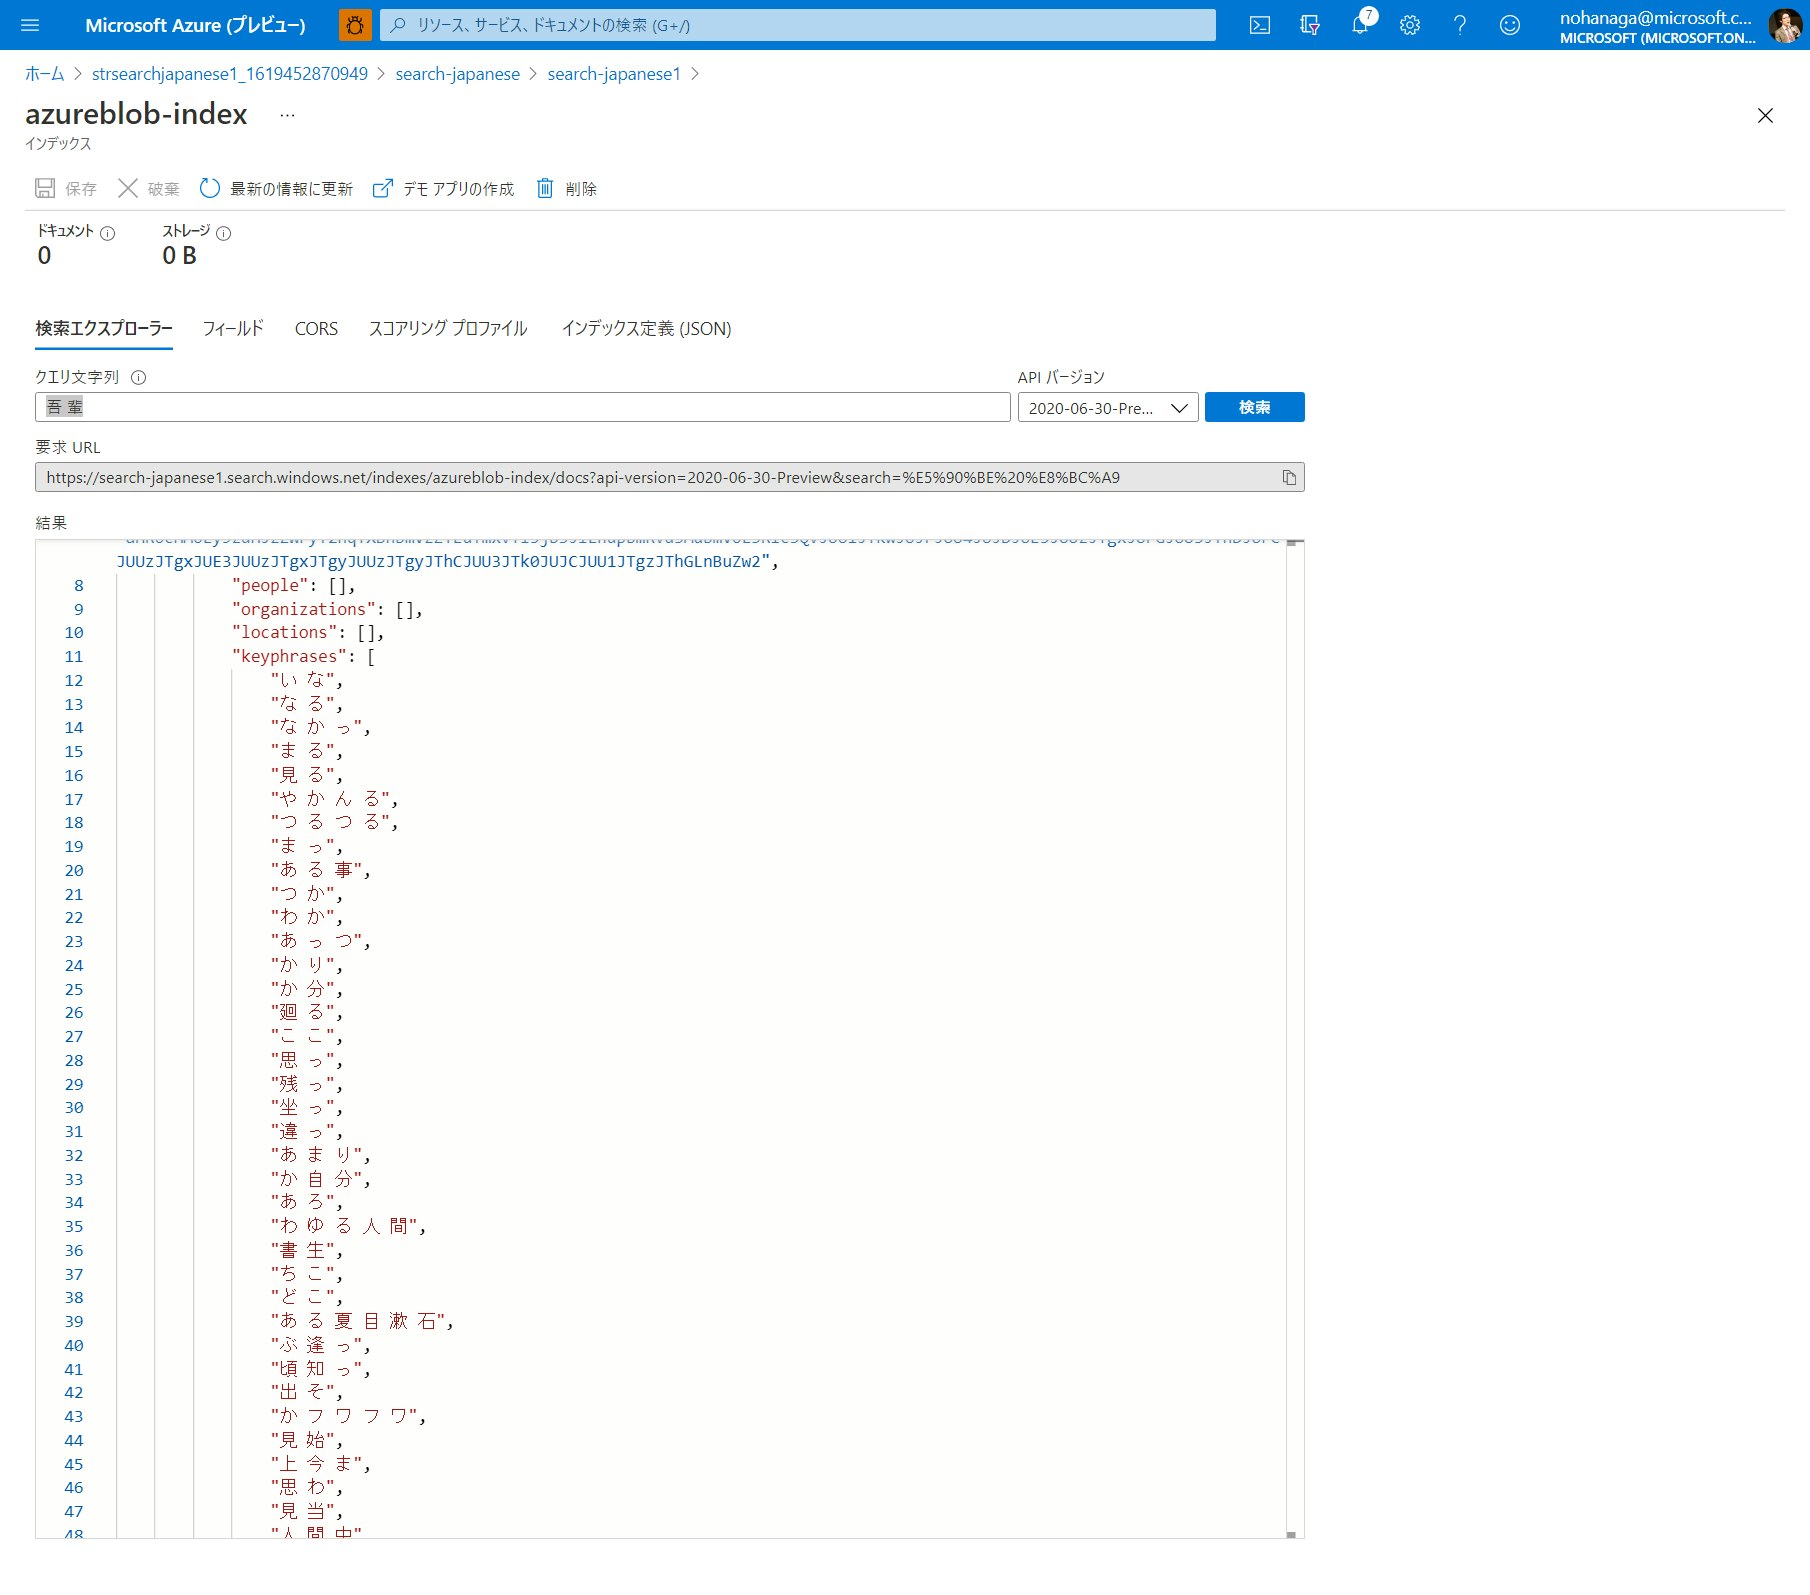Open the Azure Cloud Shell

[1259, 25]
